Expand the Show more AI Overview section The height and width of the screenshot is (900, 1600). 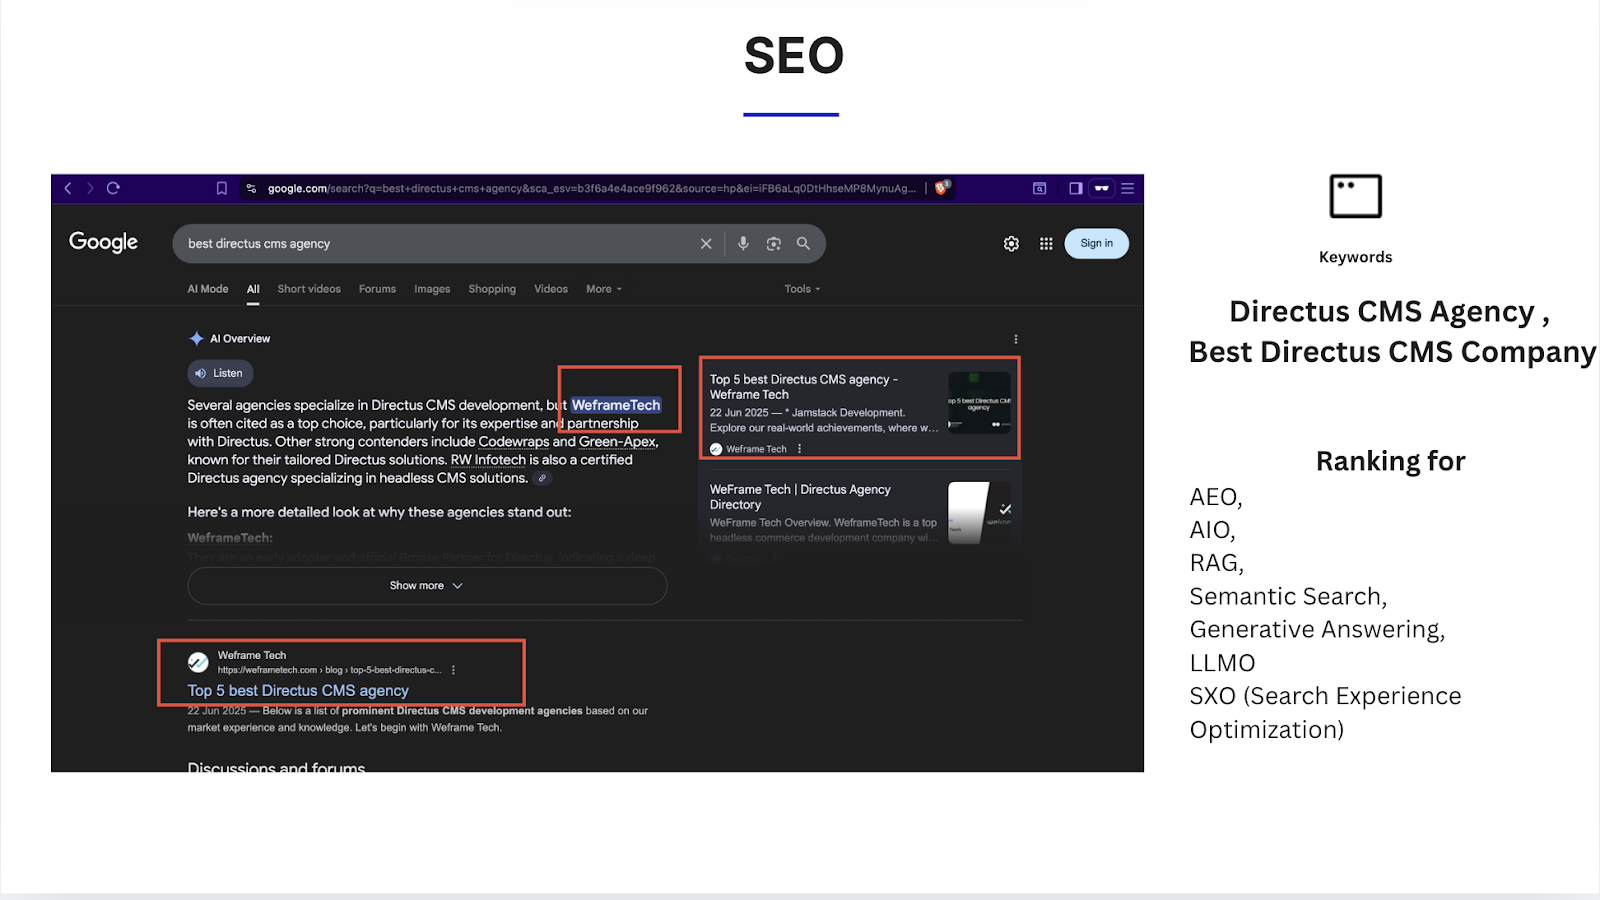[427, 585]
